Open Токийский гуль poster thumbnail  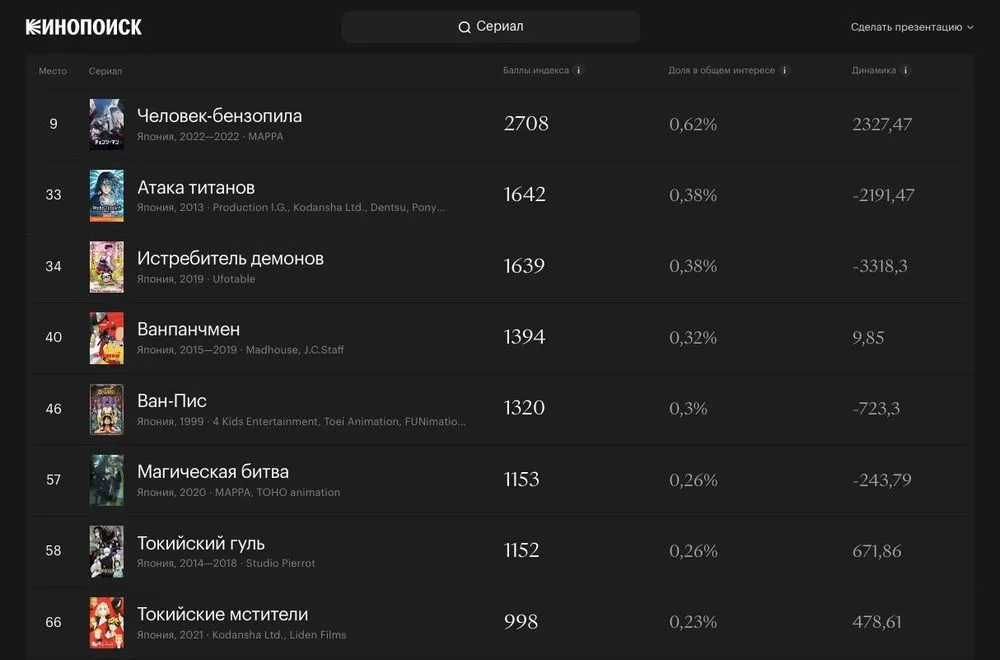[107, 551]
